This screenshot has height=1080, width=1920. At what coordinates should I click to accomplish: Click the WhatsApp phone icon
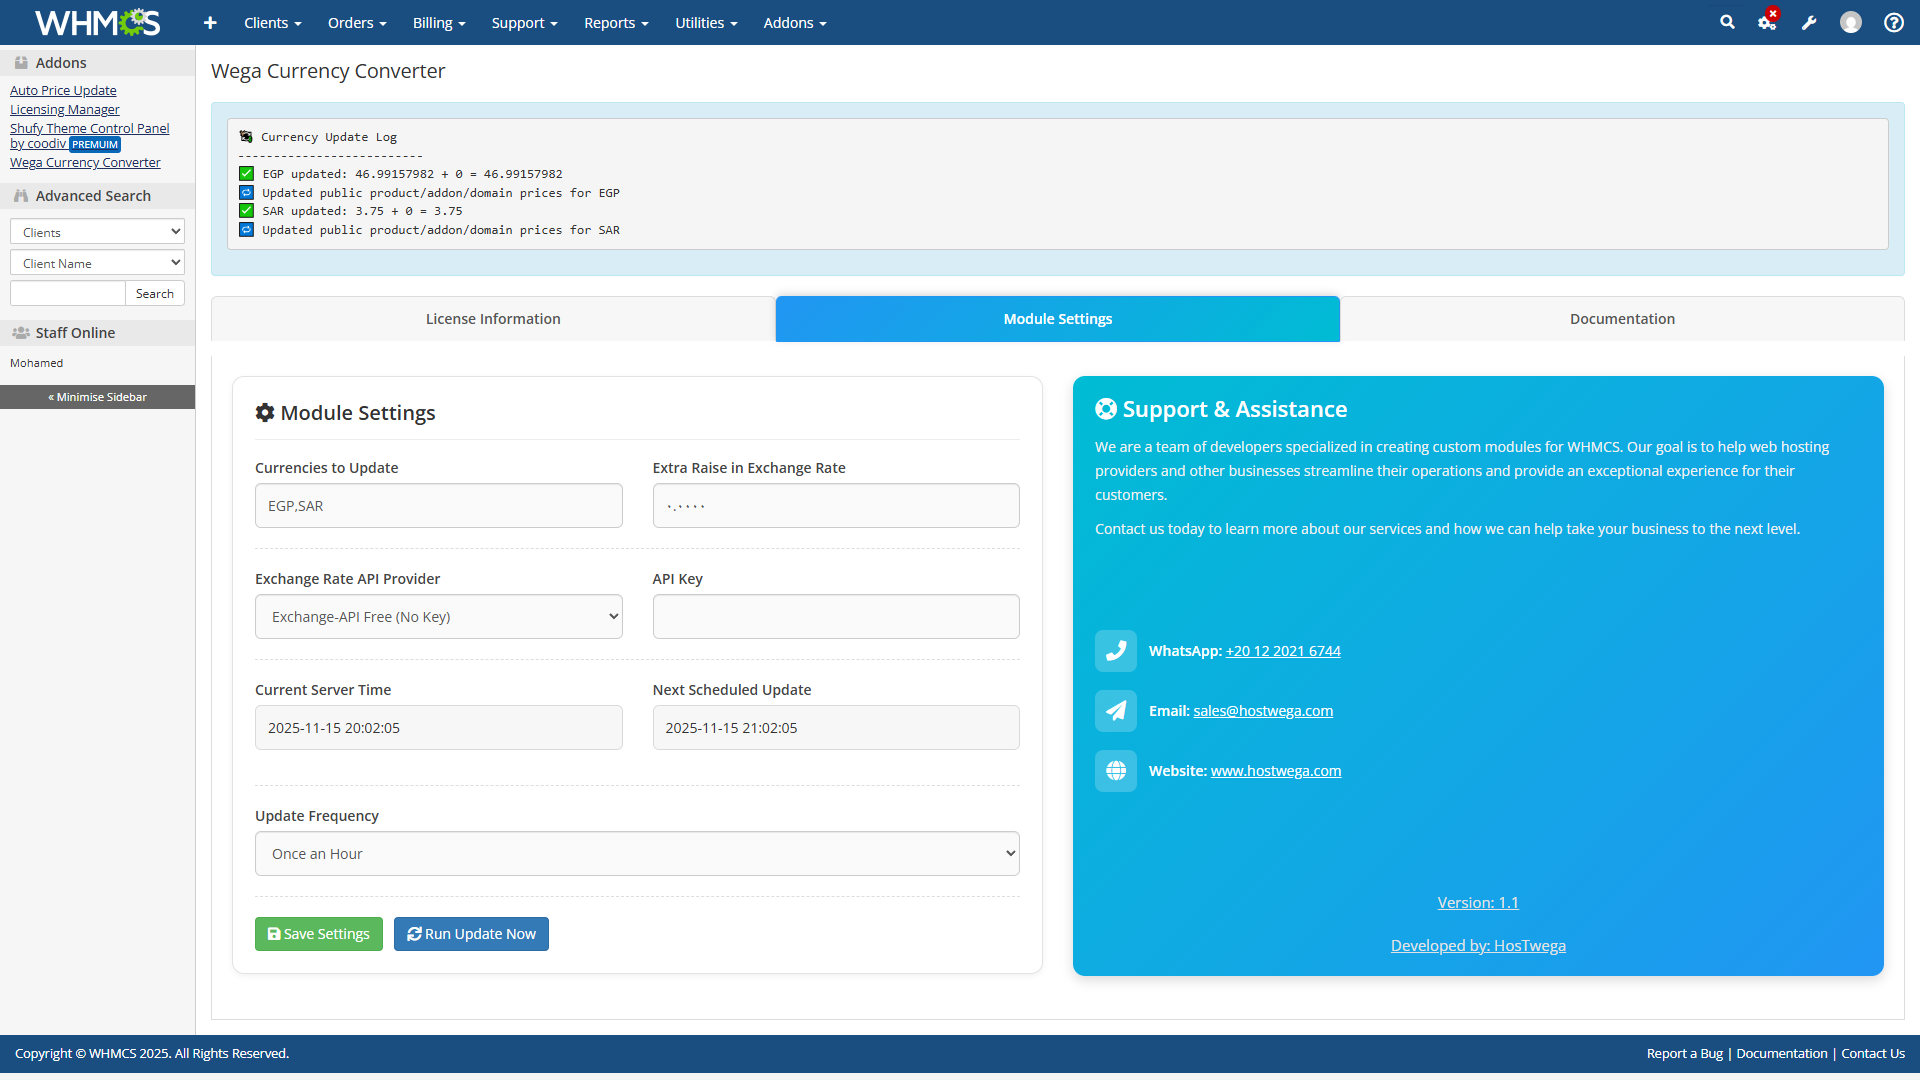1116,651
